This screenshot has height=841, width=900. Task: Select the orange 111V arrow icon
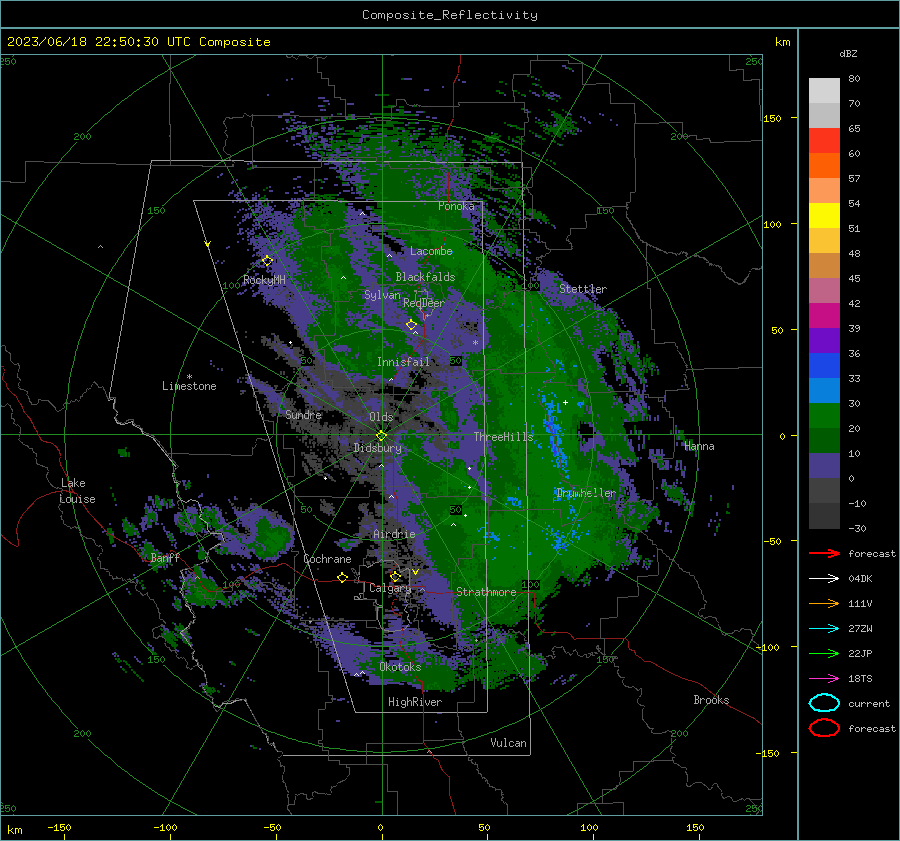coord(824,603)
